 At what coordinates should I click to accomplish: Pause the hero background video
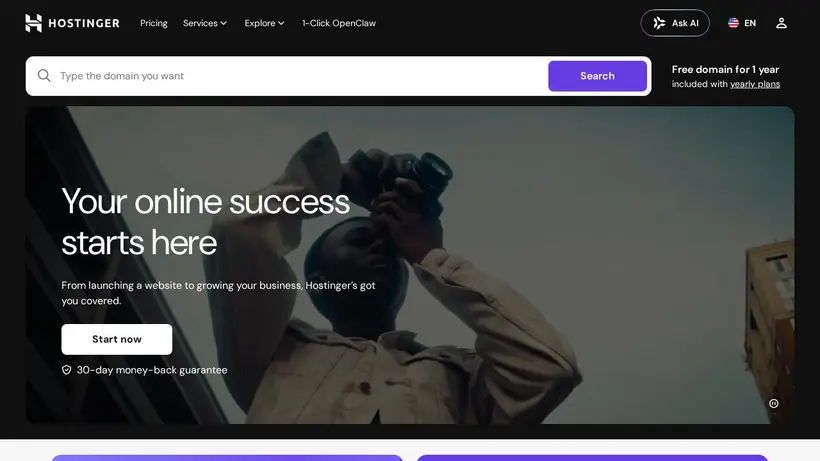pyautogui.click(x=773, y=404)
